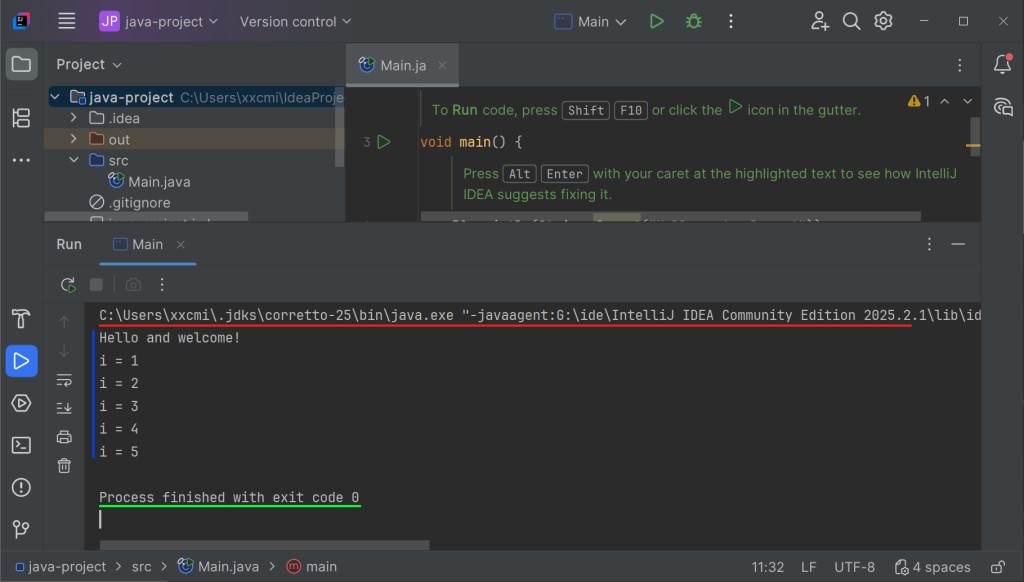Viewport: 1024px width, 582px height.
Task: Open the Version control dropdown
Action: pos(296,21)
